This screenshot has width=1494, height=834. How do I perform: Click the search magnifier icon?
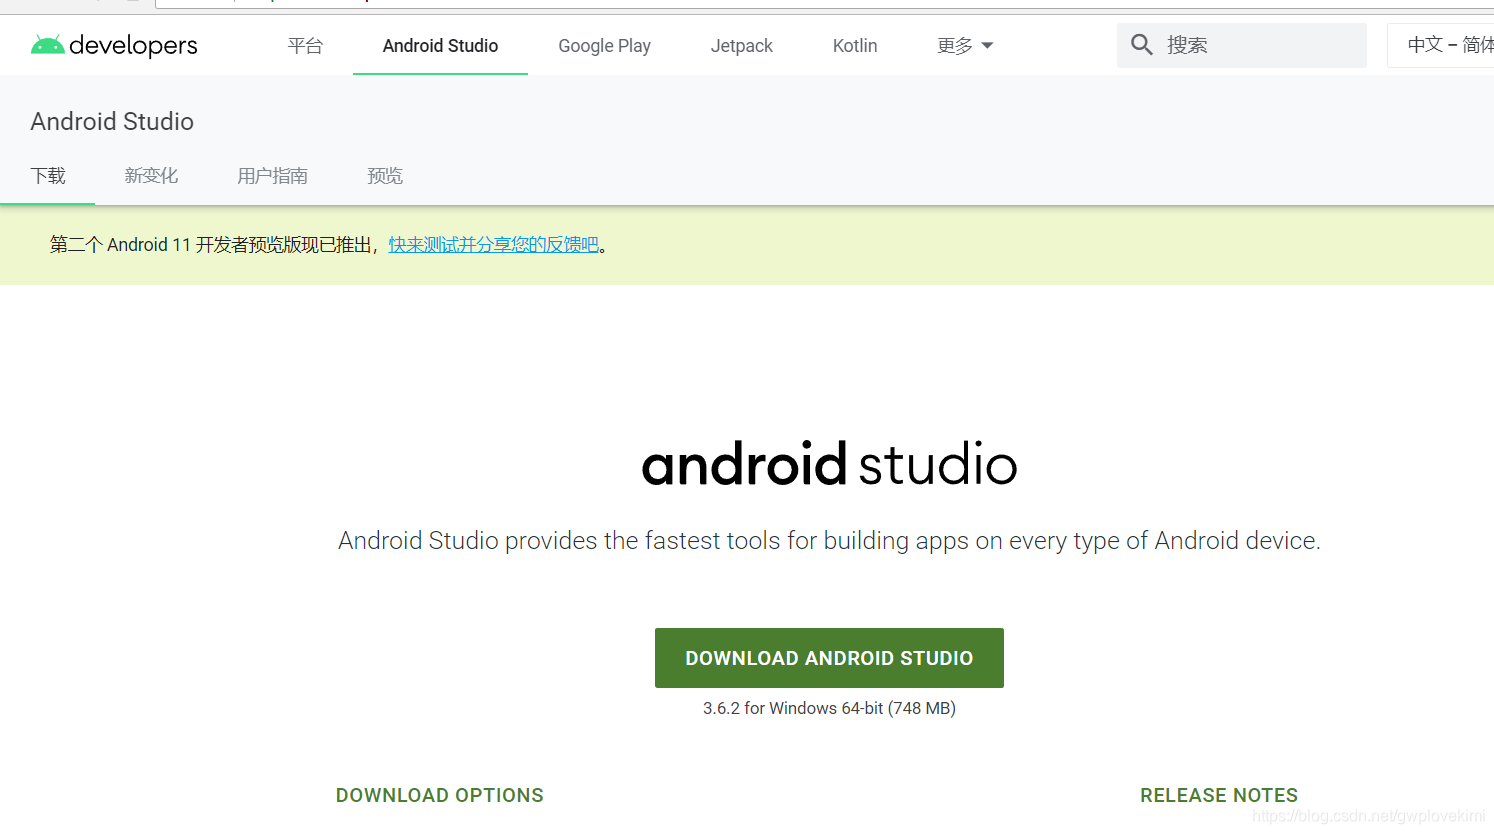1142,45
